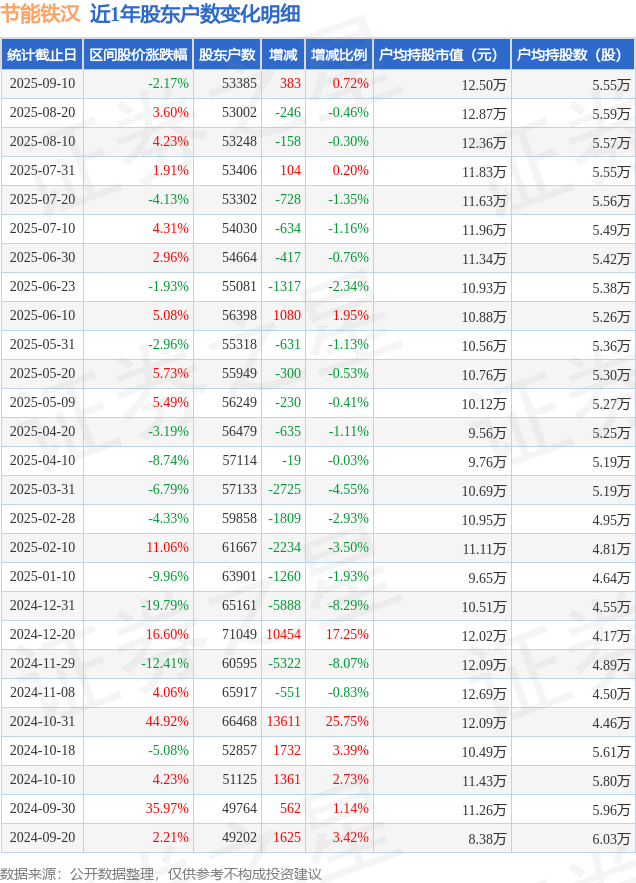
Task: Click the 统计截止日 column header
Action: [42, 55]
